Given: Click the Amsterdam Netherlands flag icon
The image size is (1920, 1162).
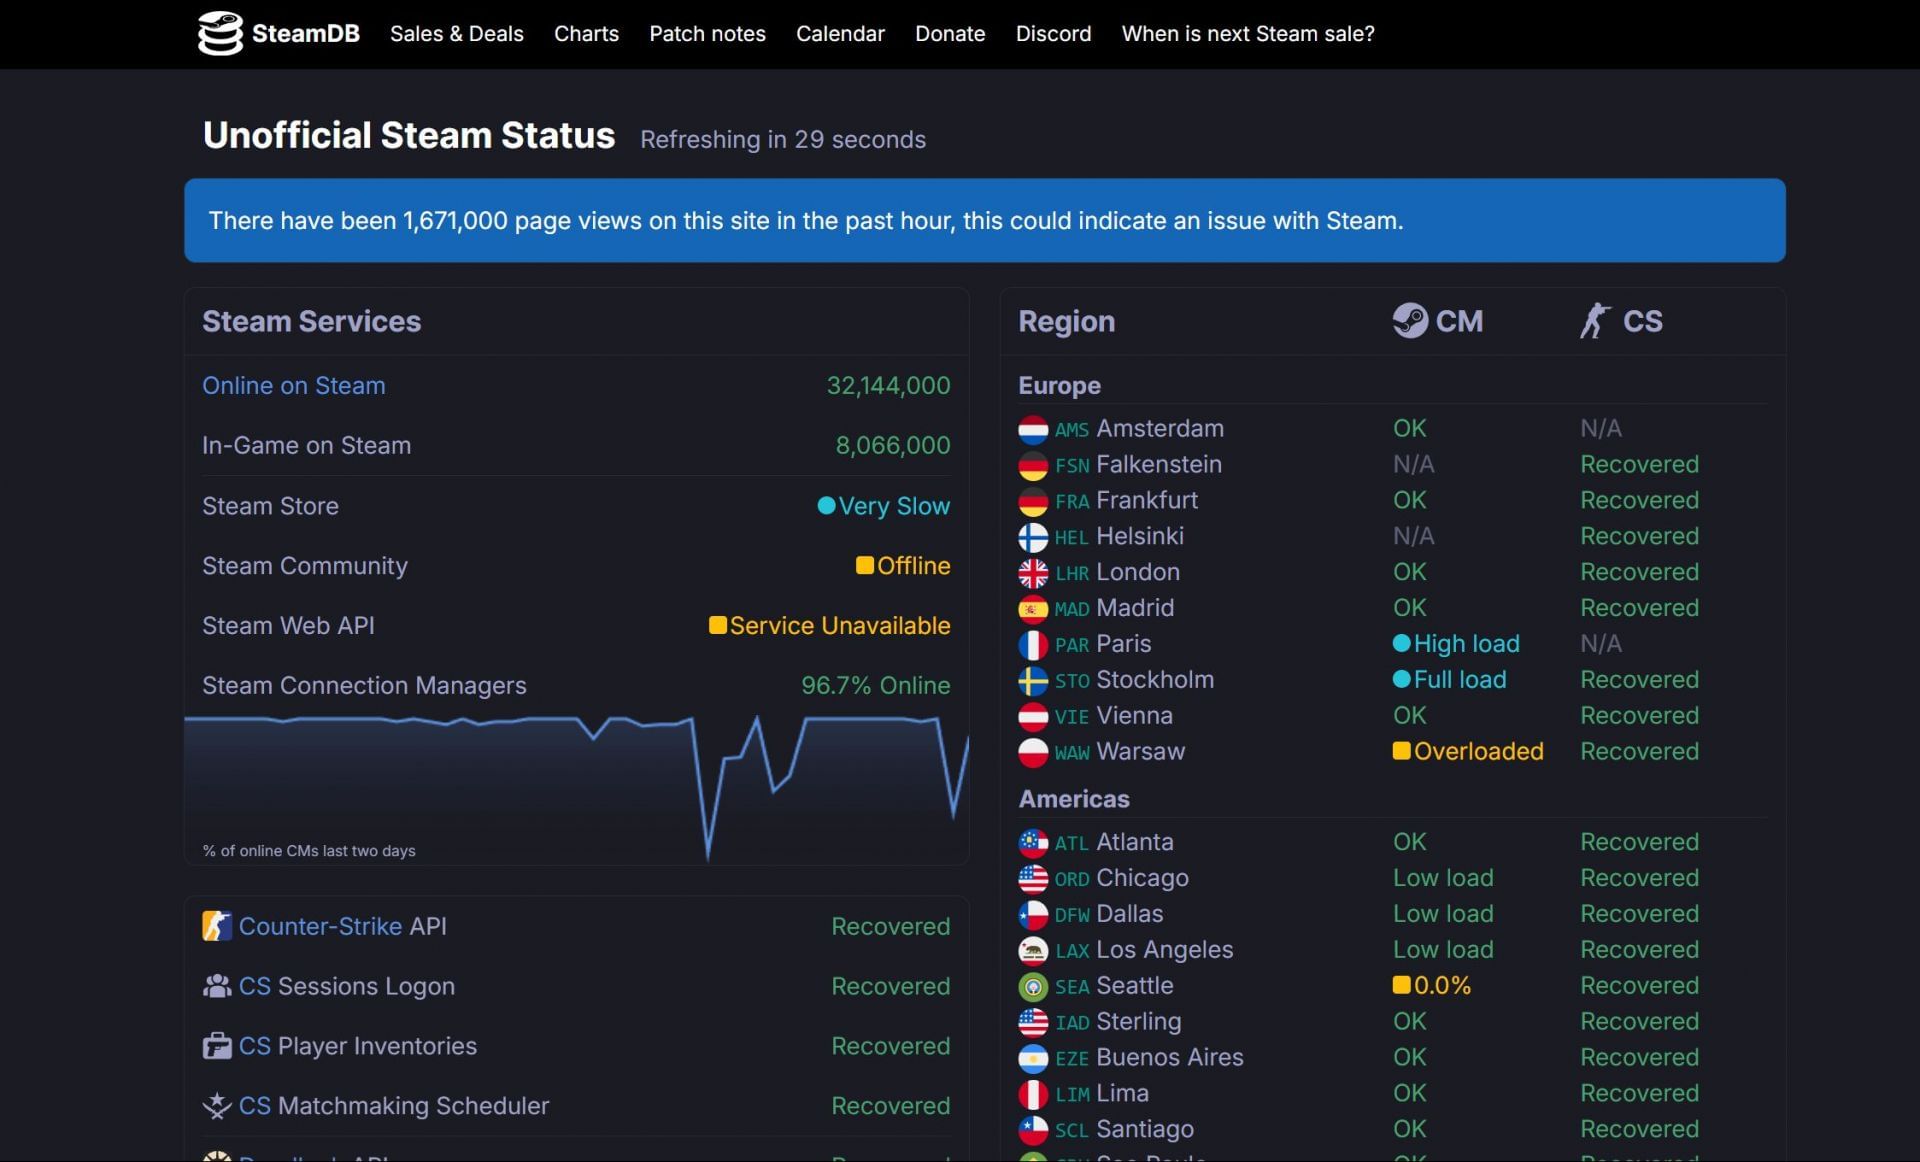Looking at the screenshot, I should click(x=1033, y=430).
